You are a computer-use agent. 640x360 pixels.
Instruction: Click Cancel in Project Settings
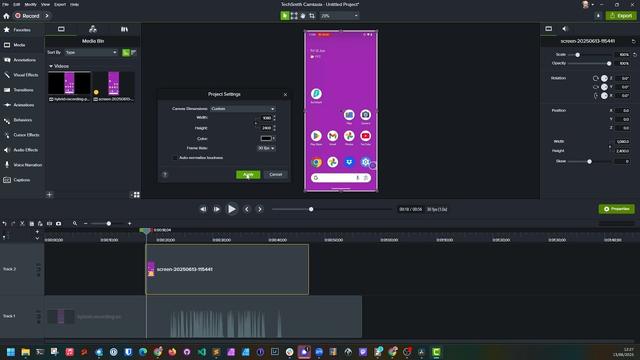coord(276,174)
